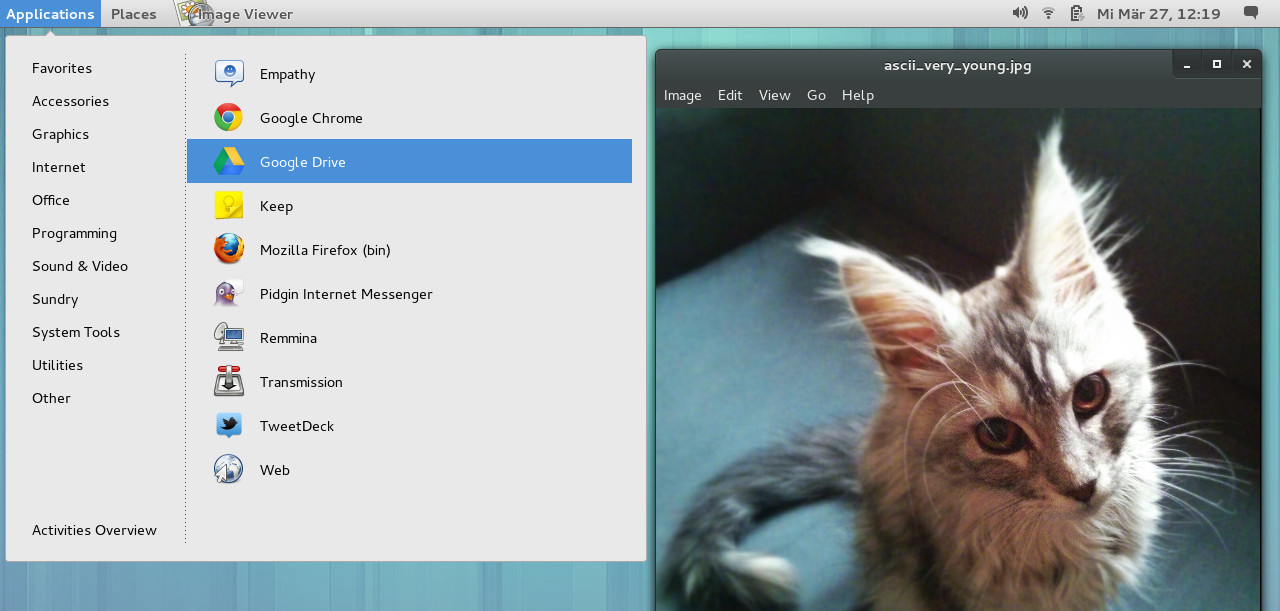Open the TweetDeck bird icon
The image size is (1280, 611).
coord(229,426)
